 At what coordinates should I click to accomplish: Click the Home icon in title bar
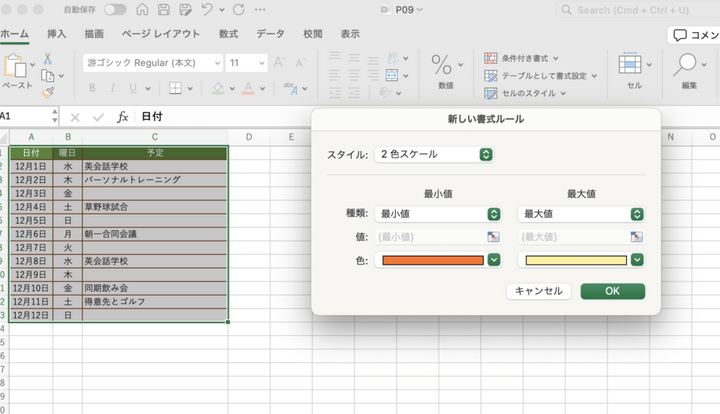[x=141, y=10]
